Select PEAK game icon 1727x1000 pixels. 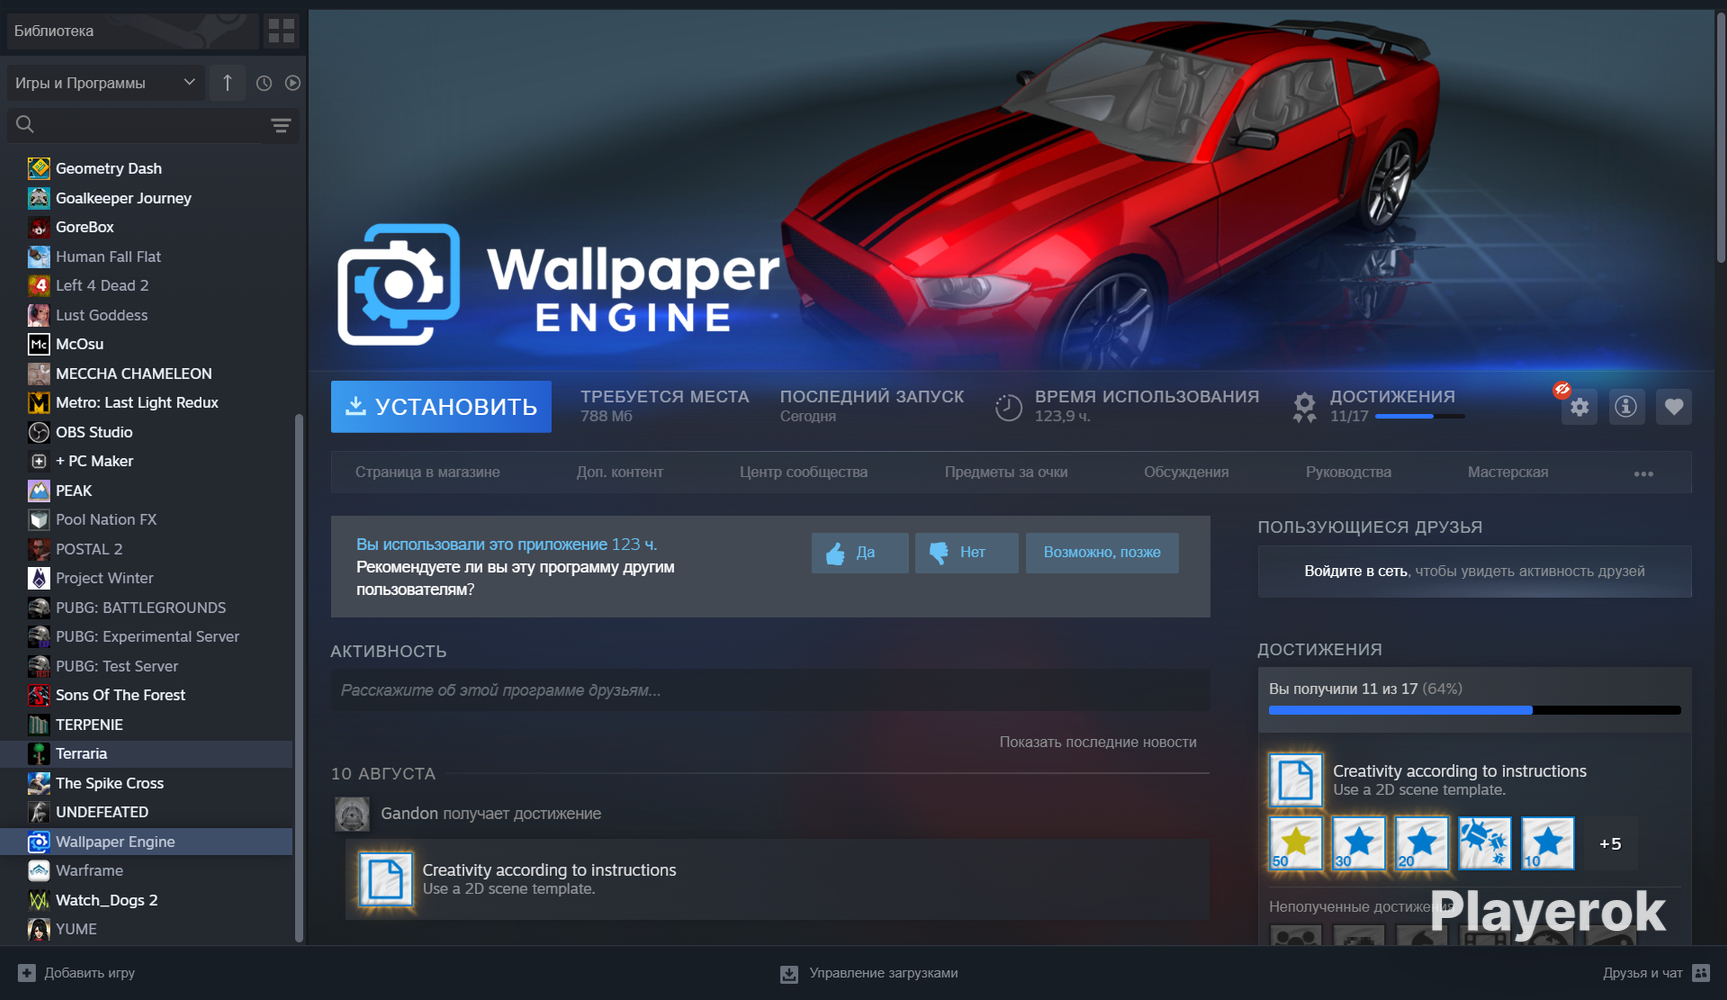(39, 490)
